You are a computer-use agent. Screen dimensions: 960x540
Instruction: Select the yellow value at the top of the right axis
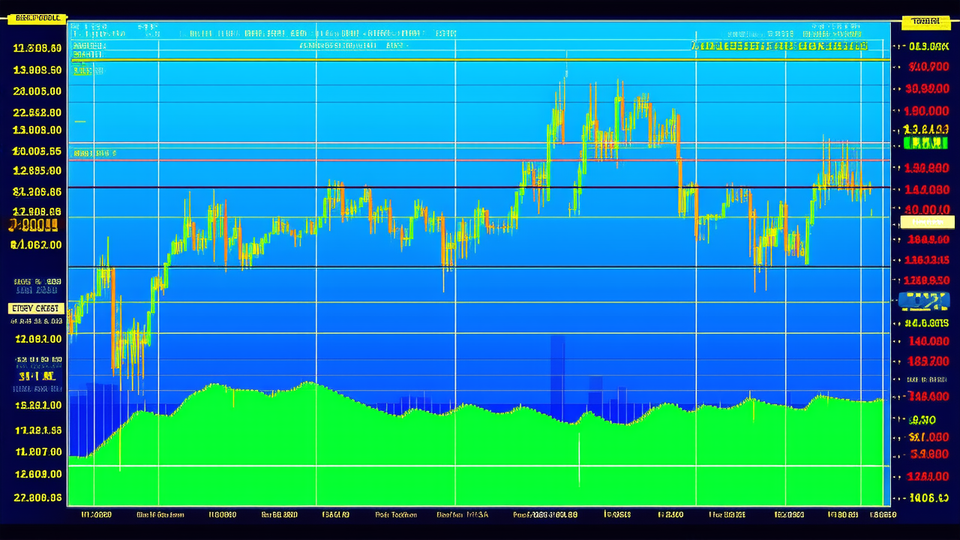(x=928, y=47)
